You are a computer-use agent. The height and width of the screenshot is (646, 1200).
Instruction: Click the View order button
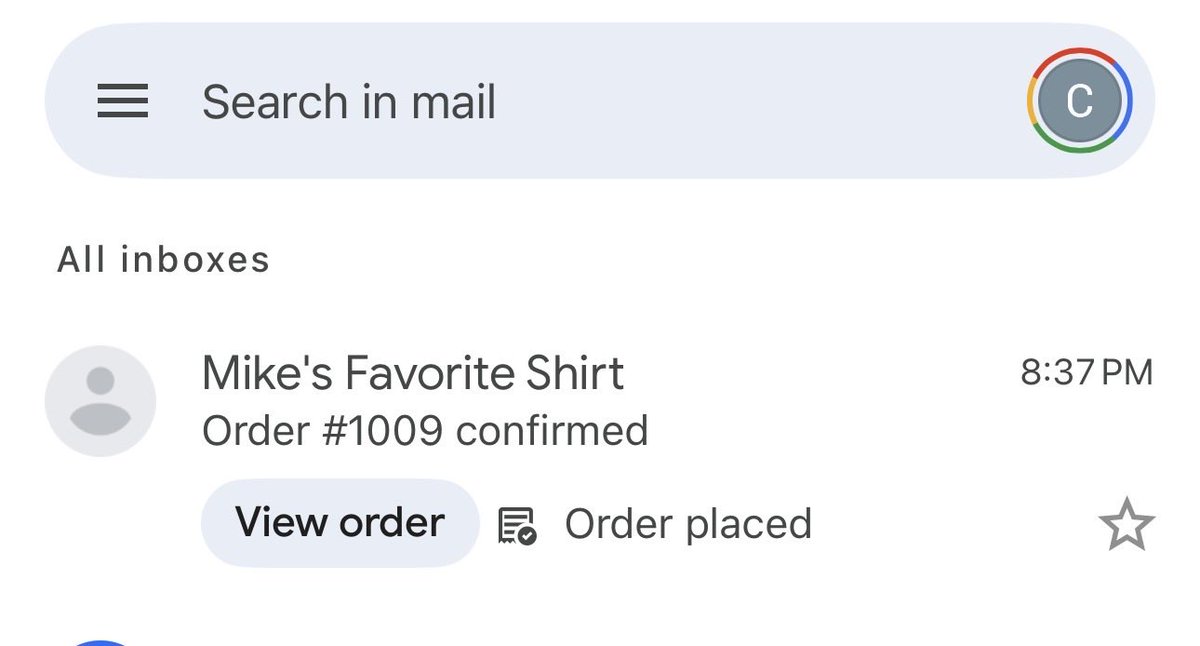(x=340, y=523)
